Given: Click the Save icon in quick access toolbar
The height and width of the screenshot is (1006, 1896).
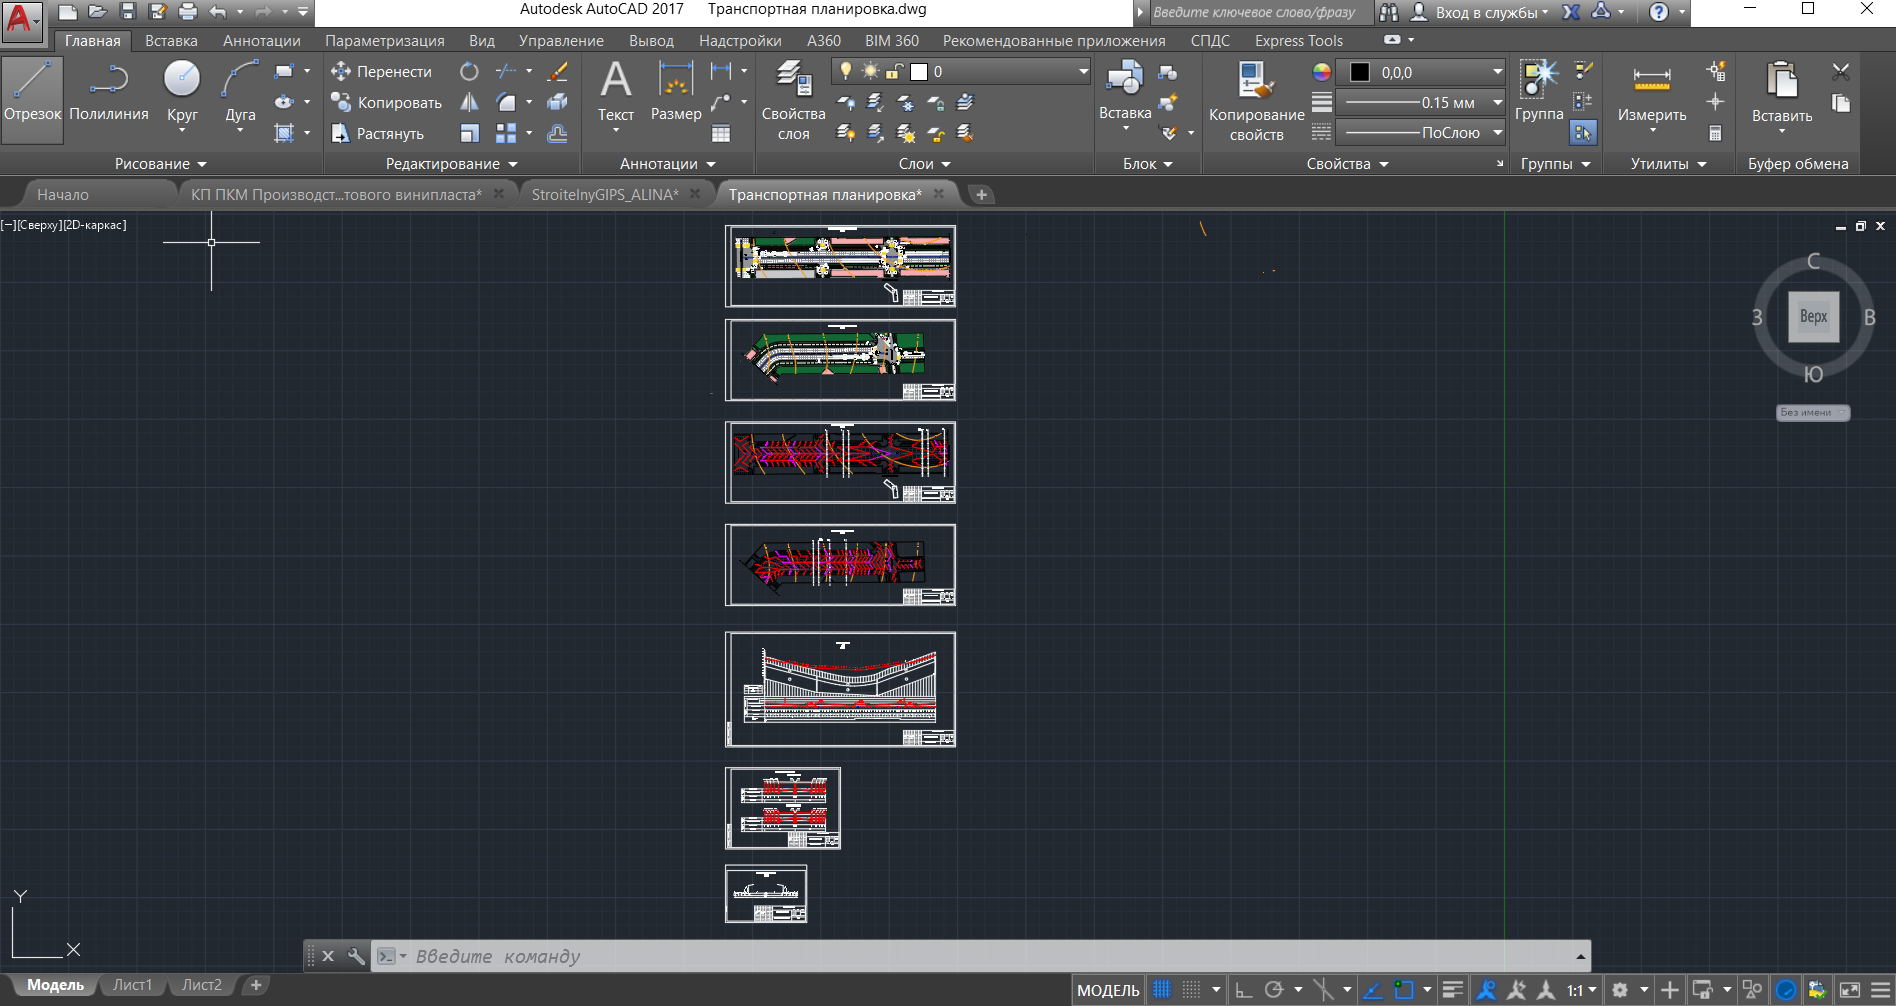Looking at the screenshot, I should (127, 11).
